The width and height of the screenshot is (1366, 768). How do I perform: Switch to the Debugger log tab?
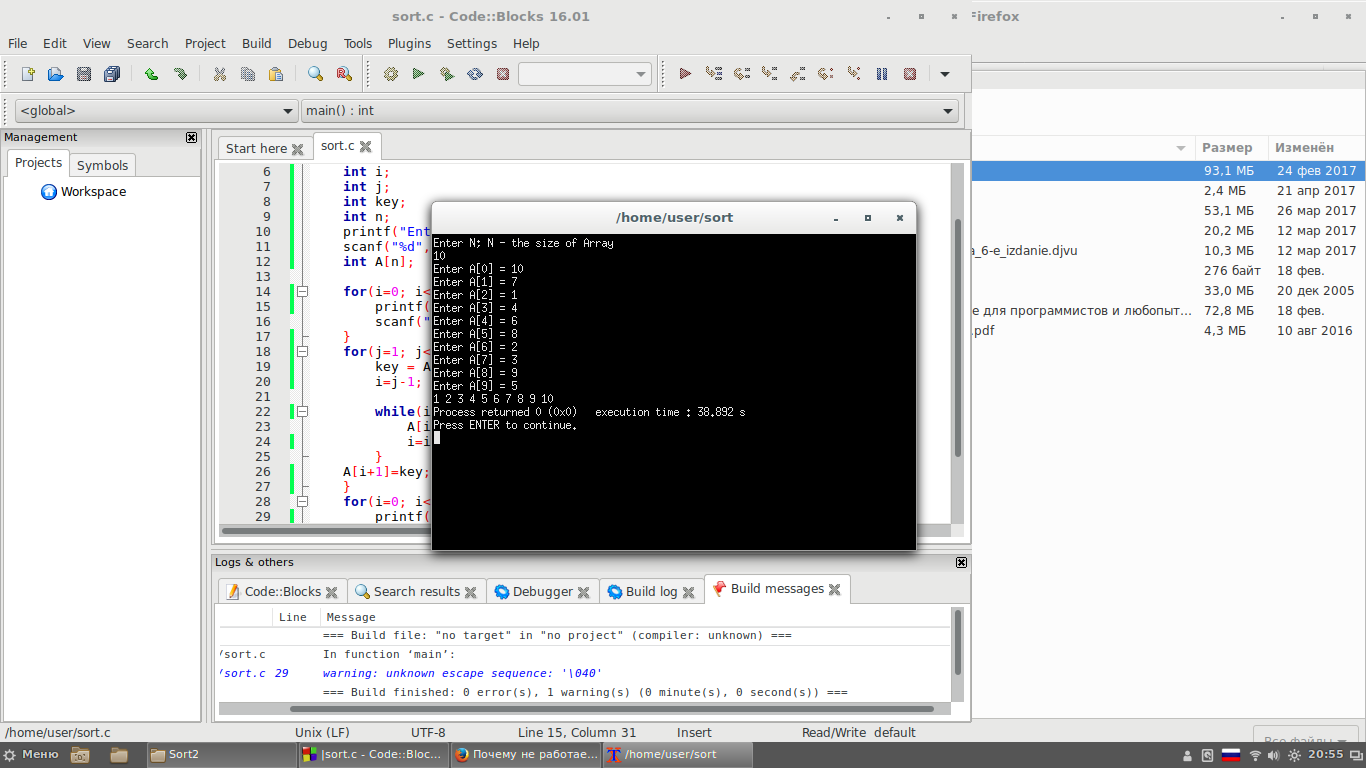tap(543, 592)
